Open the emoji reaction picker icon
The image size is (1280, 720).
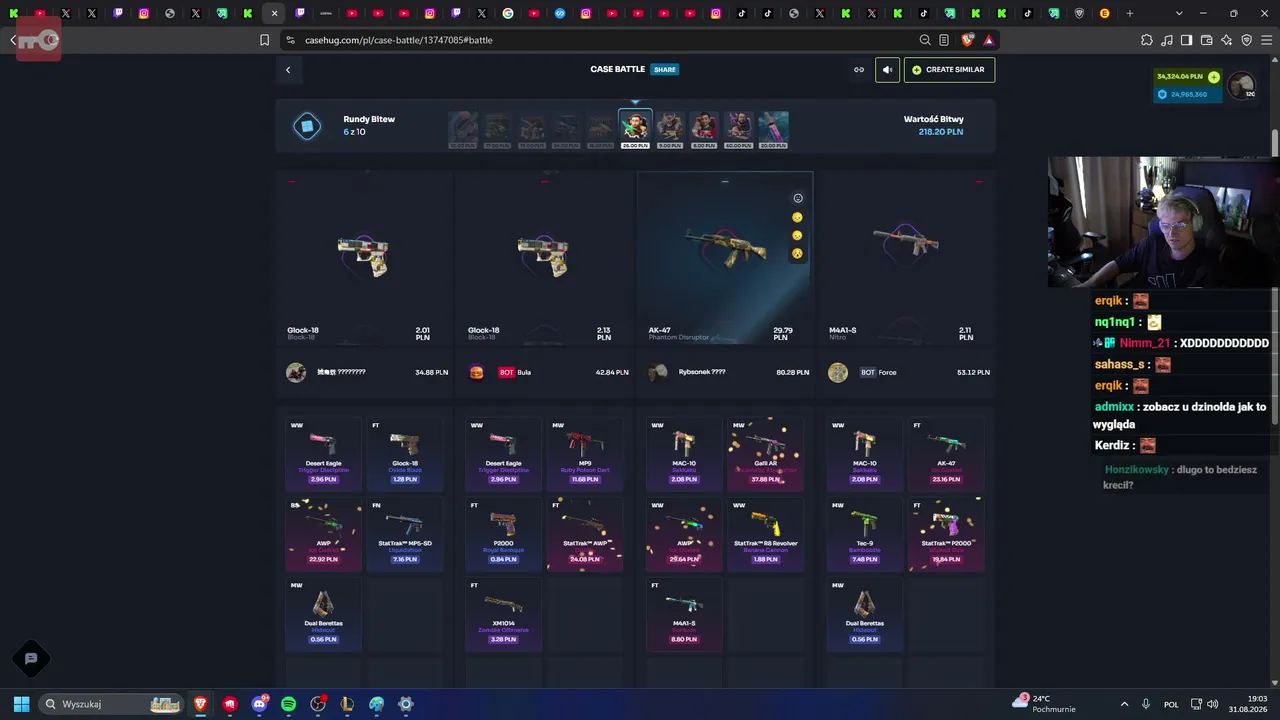click(x=797, y=198)
